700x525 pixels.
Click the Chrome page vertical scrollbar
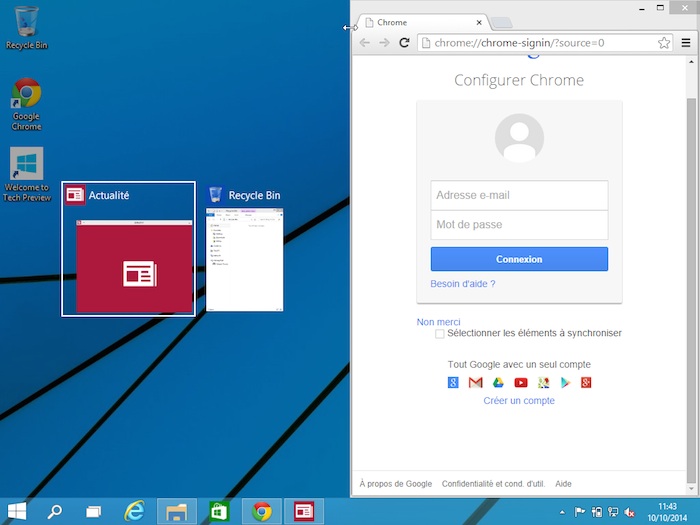691,290
